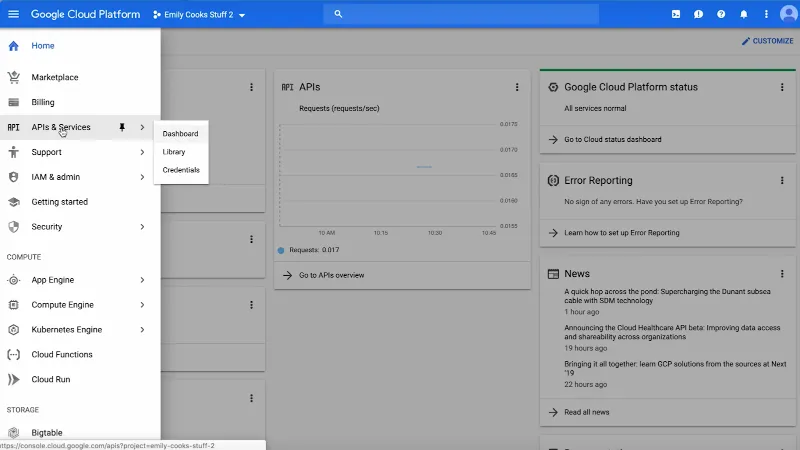Select Credentials from the APIs submenu

pyautogui.click(x=181, y=170)
